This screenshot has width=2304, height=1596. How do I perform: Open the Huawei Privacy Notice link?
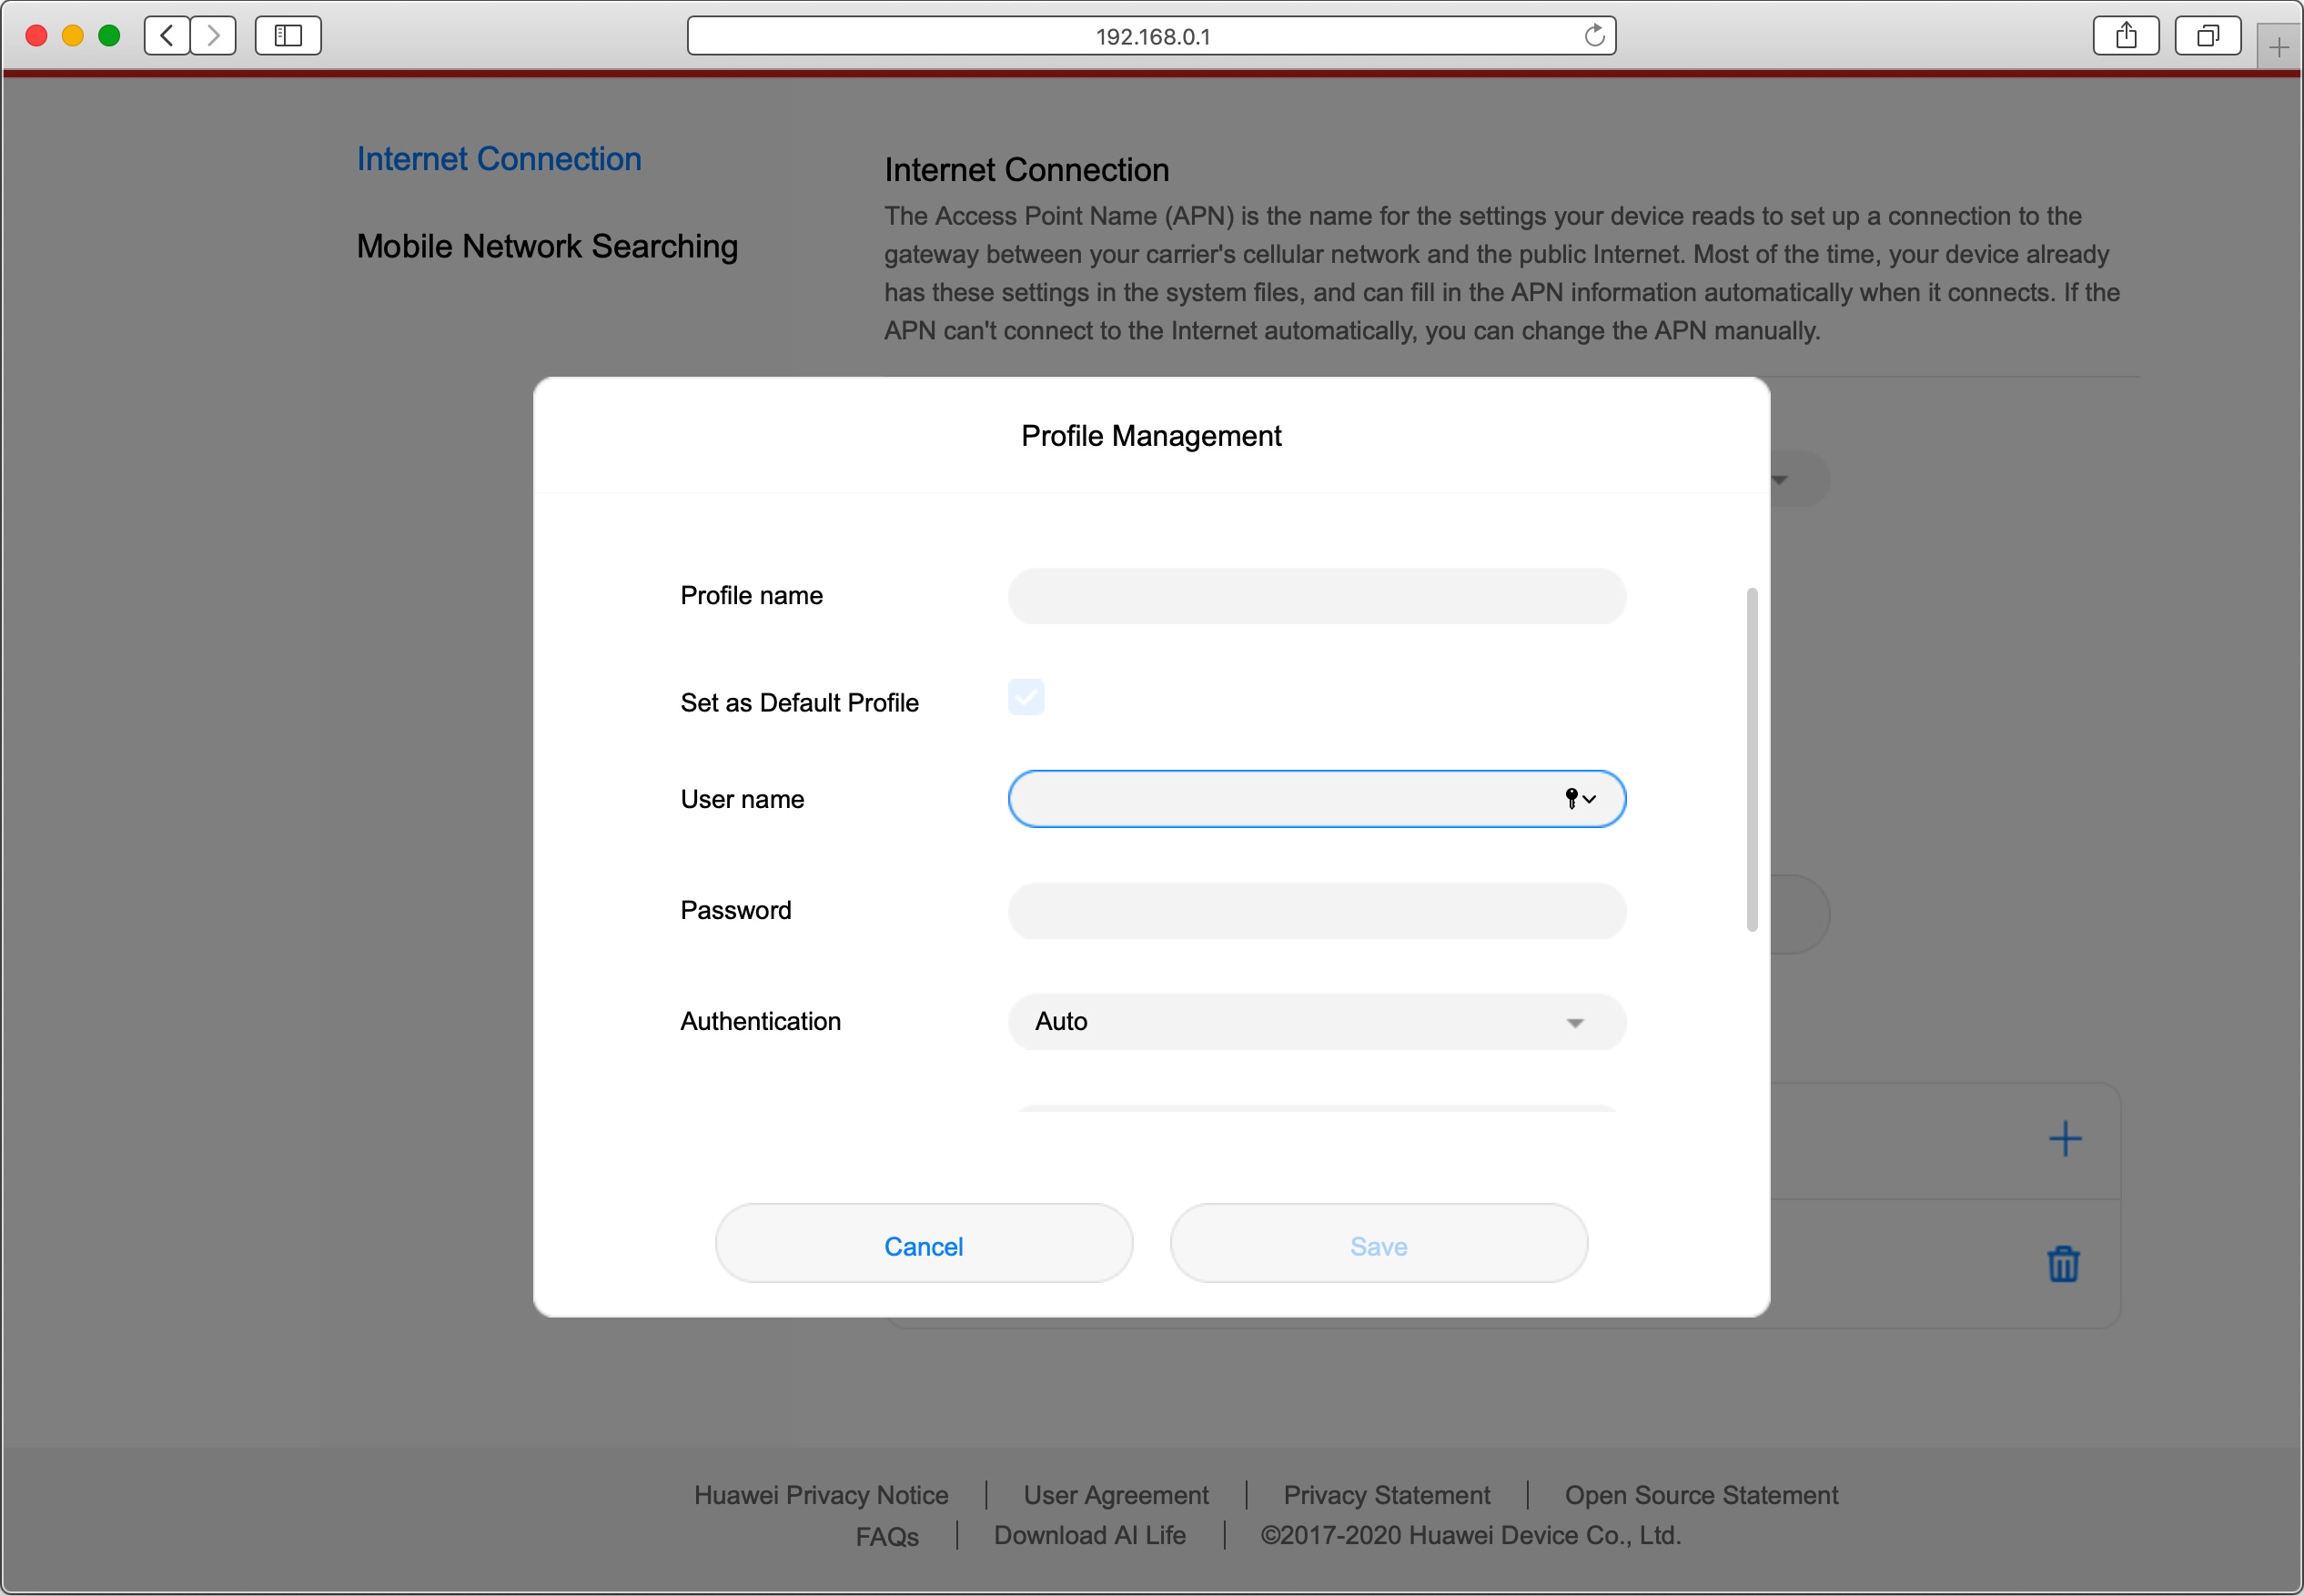coord(821,1494)
